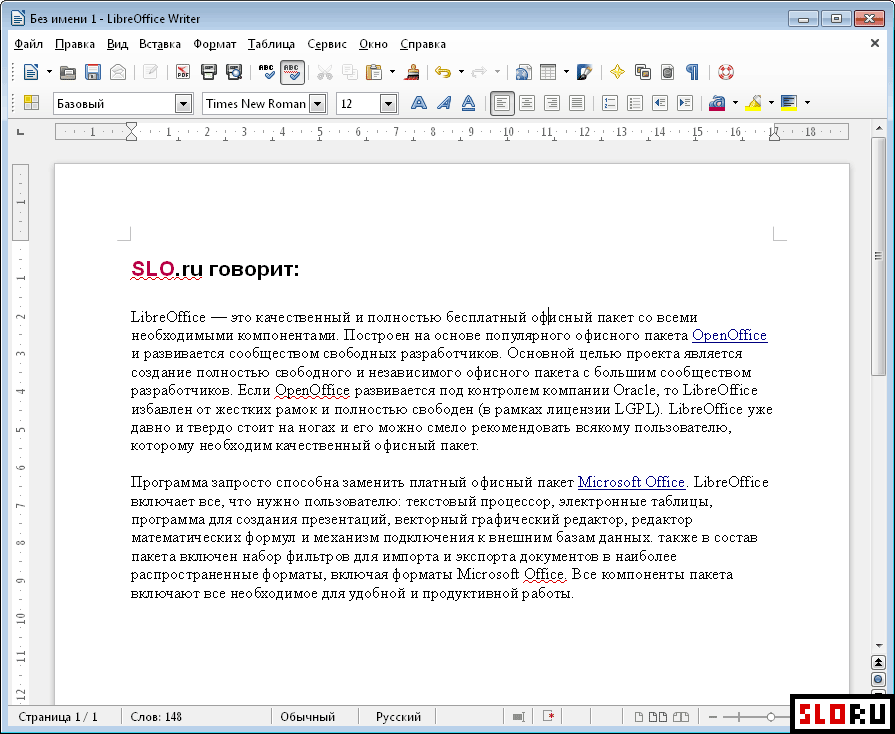
Task: Toggle automatic spell checking
Action: pos(292,72)
